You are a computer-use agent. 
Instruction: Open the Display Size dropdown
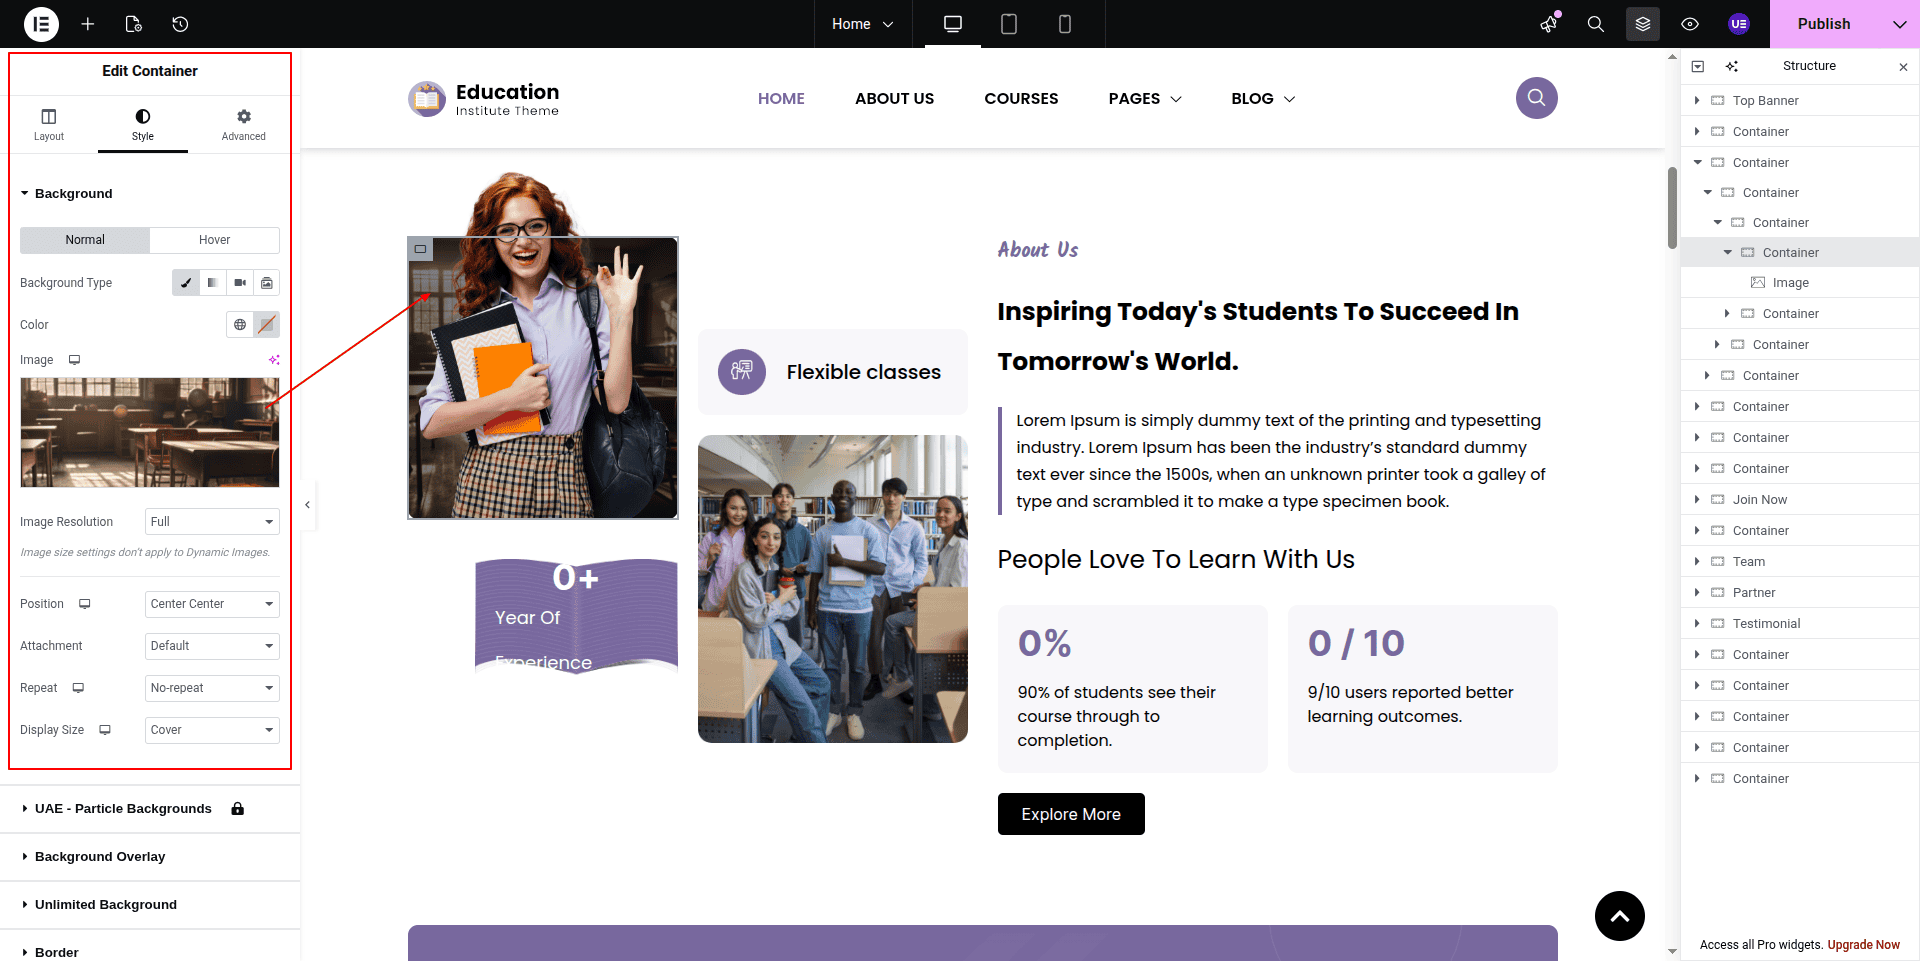click(x=212, y=730)
